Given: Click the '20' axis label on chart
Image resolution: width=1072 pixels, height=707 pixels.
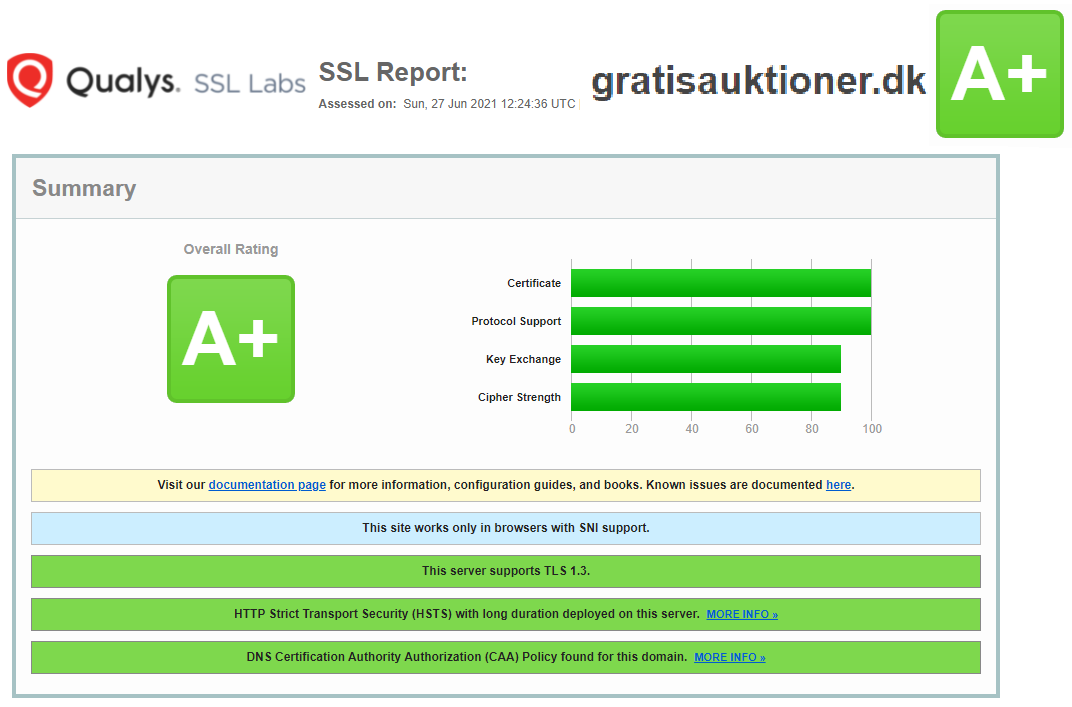Looking at the screenshot, I should click(632, 429).
